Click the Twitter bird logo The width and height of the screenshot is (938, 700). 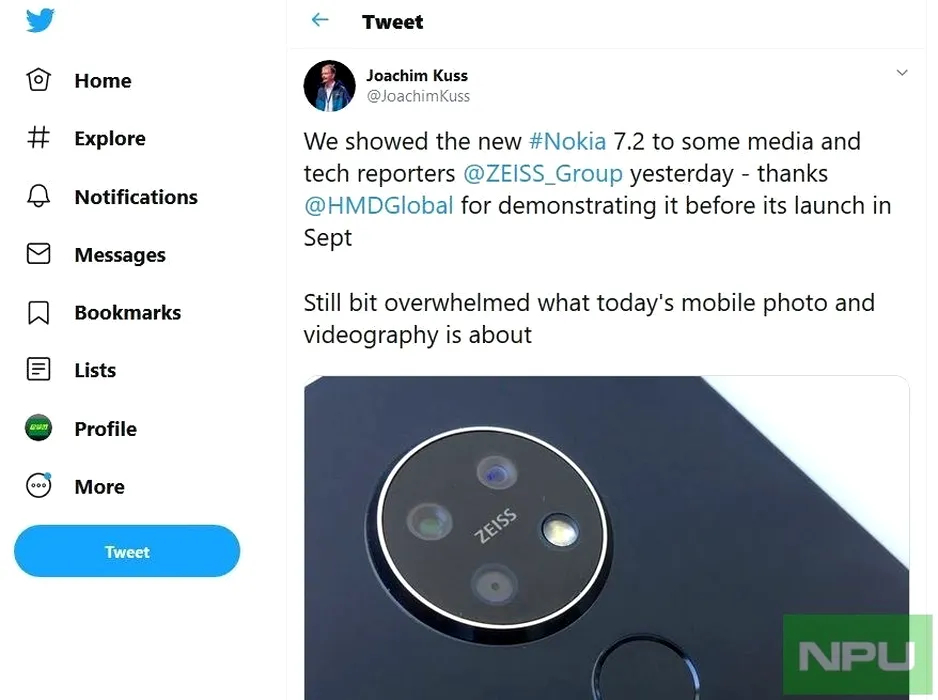[x=40, y=21]
